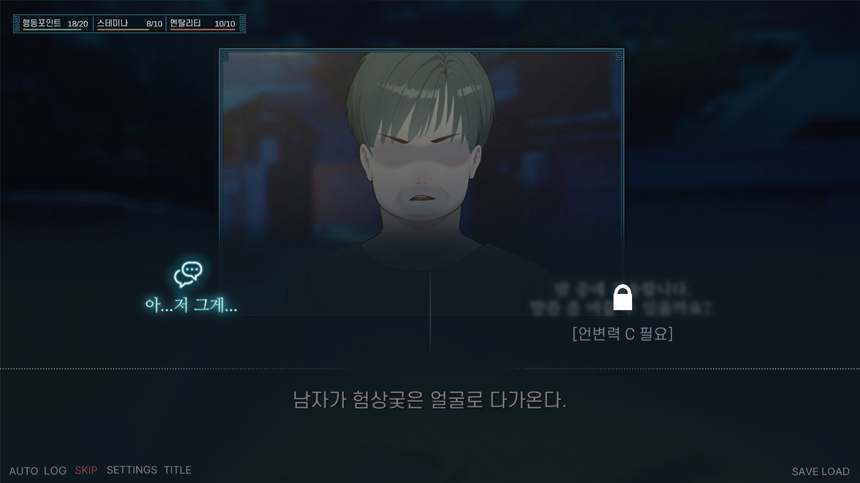Click the 스테미나 8/10 stat gauge
The height and width of the screenshot is (483, 860).
pos(129,24)
